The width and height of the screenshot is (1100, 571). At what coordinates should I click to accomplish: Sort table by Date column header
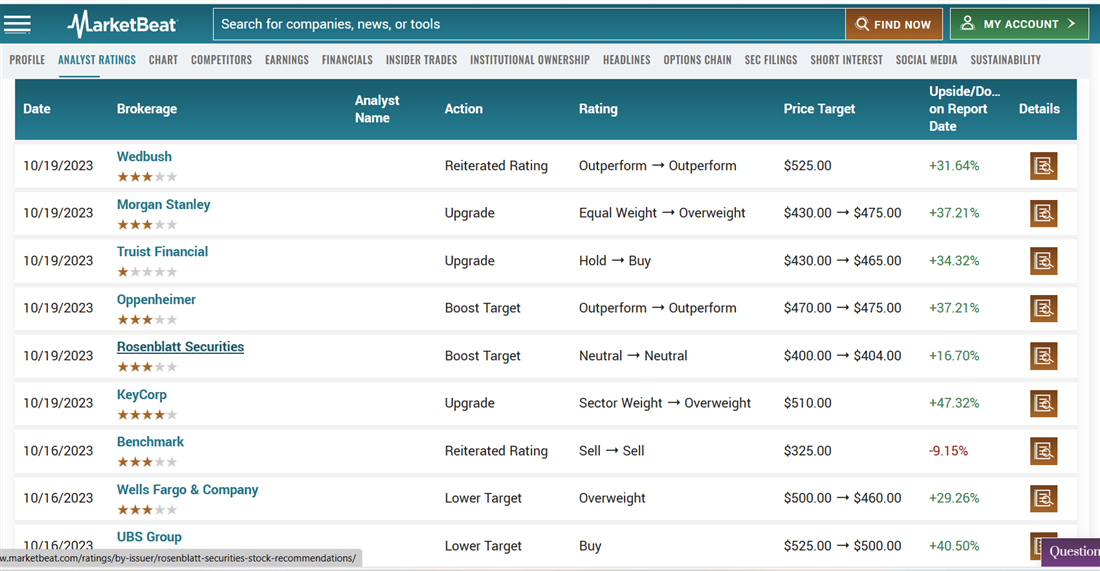37,109
